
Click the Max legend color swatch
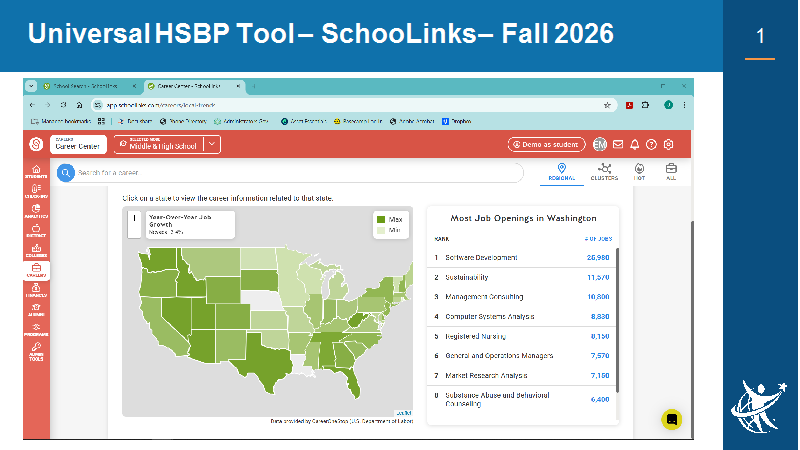[x=381, y=219]
